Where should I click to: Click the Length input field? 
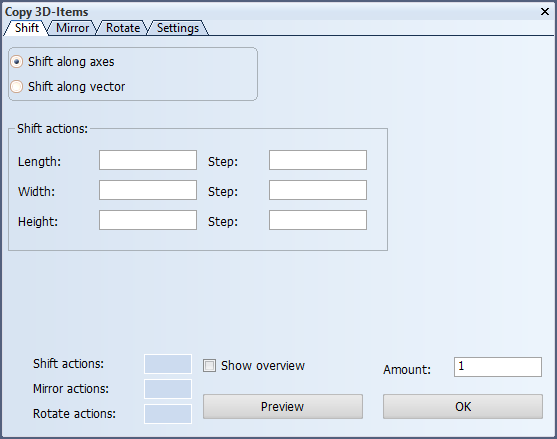pyautogui.click(x=148, y=160)
